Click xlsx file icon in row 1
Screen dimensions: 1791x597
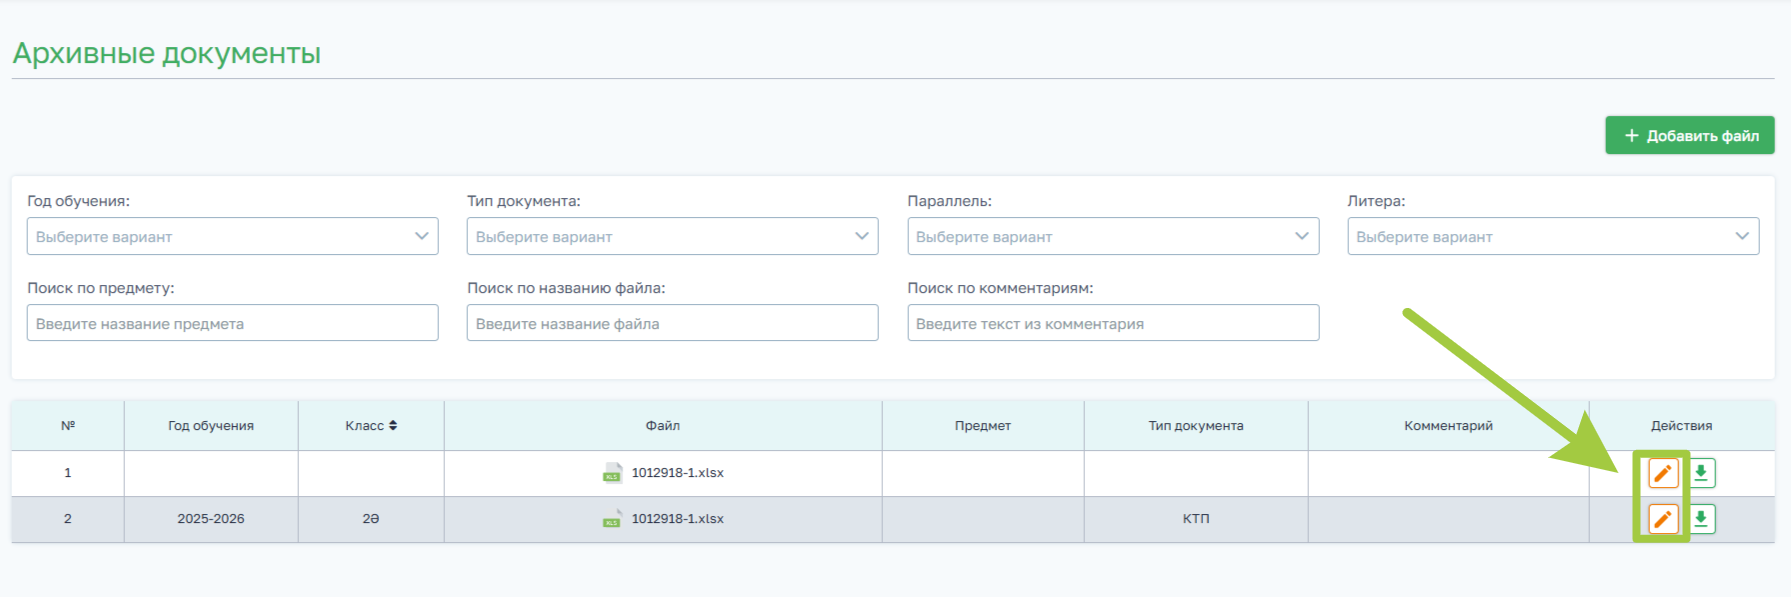tap(612, 473)
